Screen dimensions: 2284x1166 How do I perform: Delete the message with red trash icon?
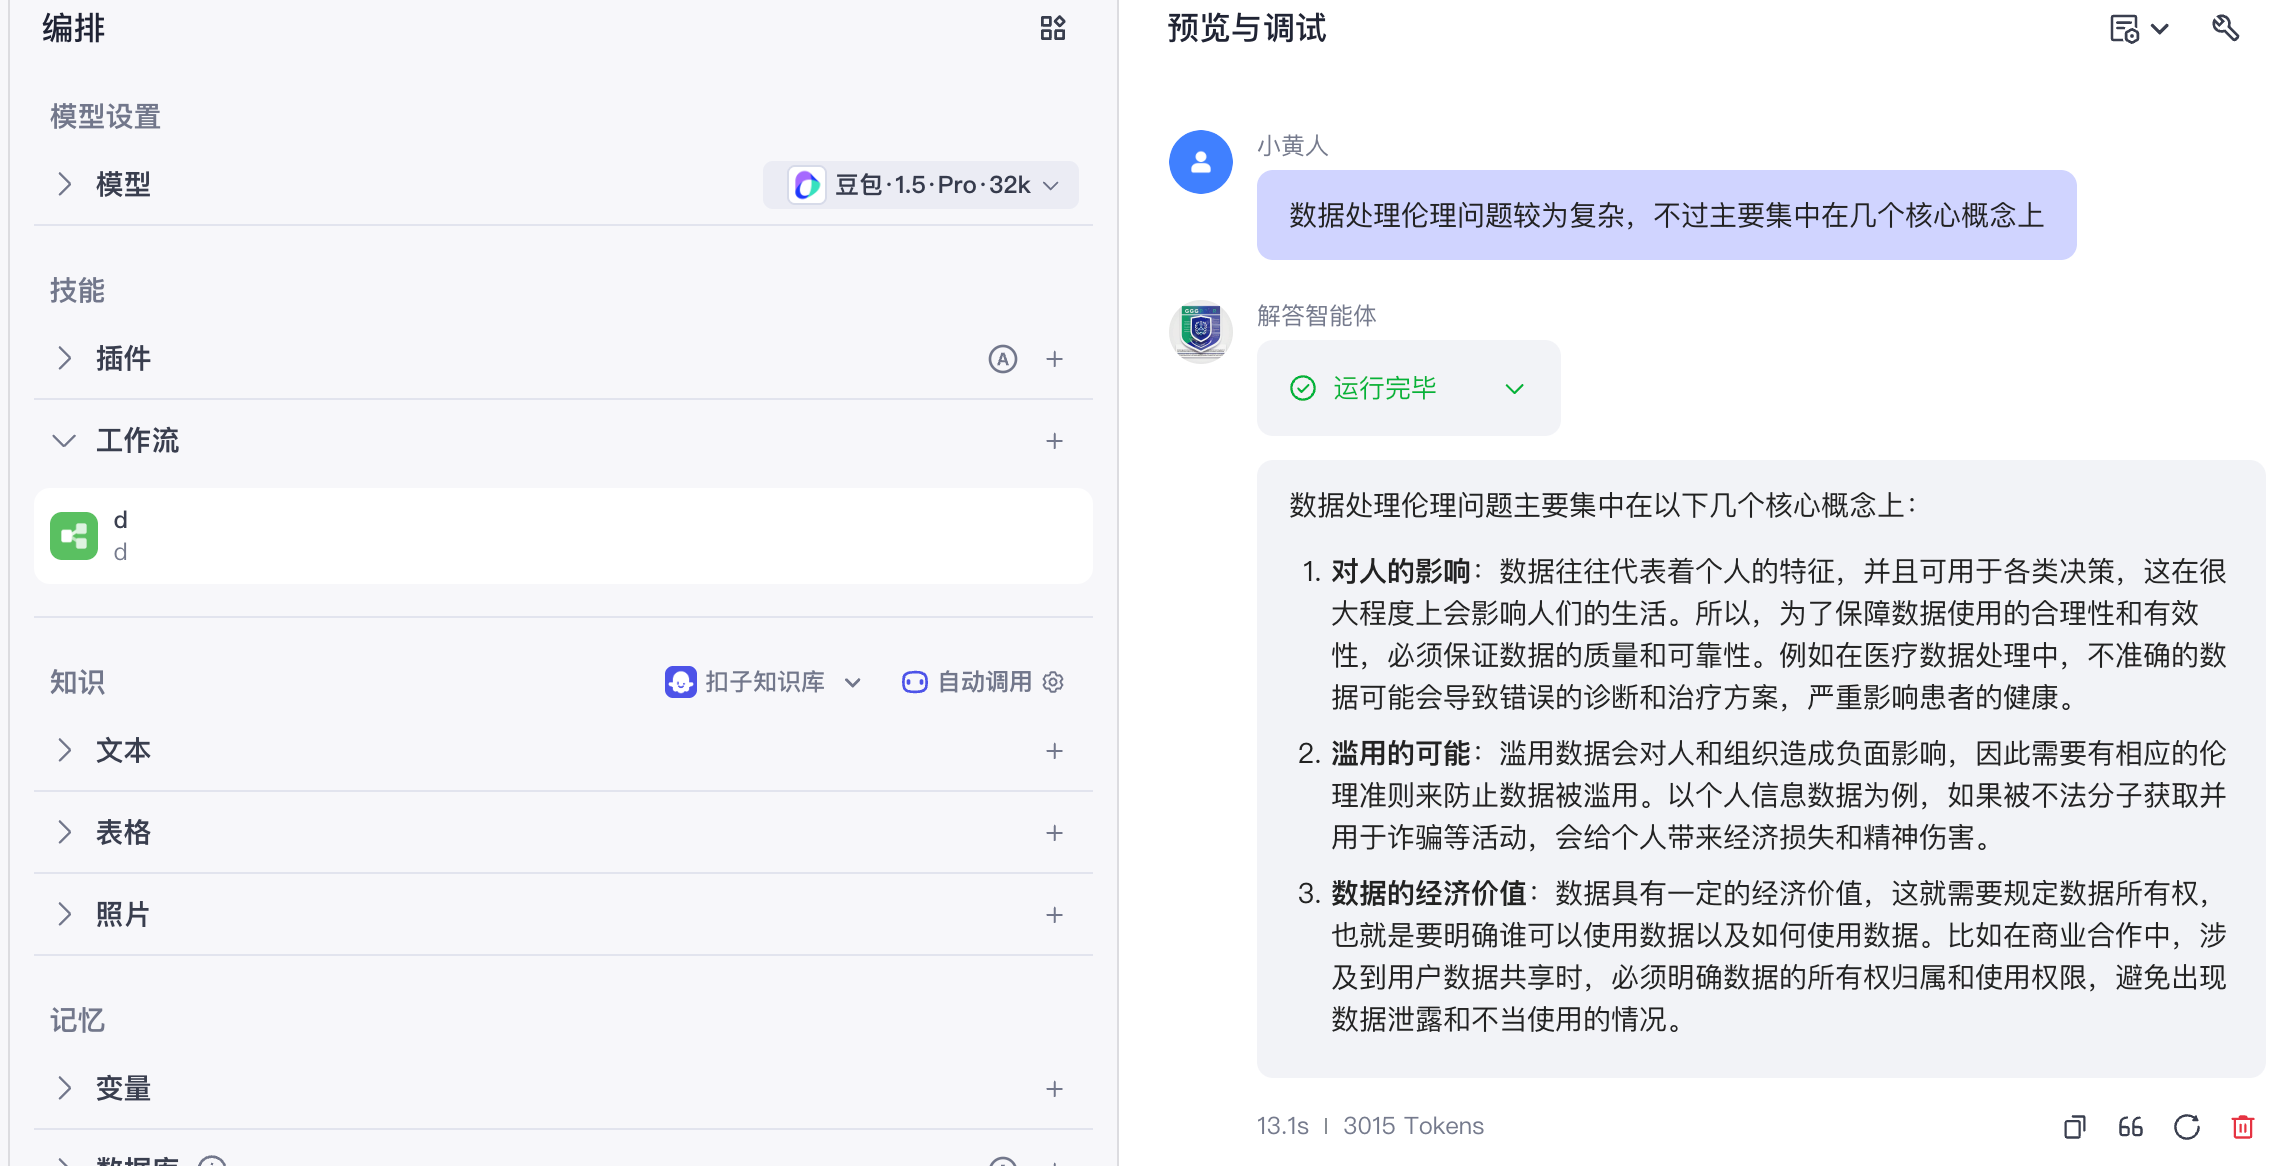tap(2243, 1127)
